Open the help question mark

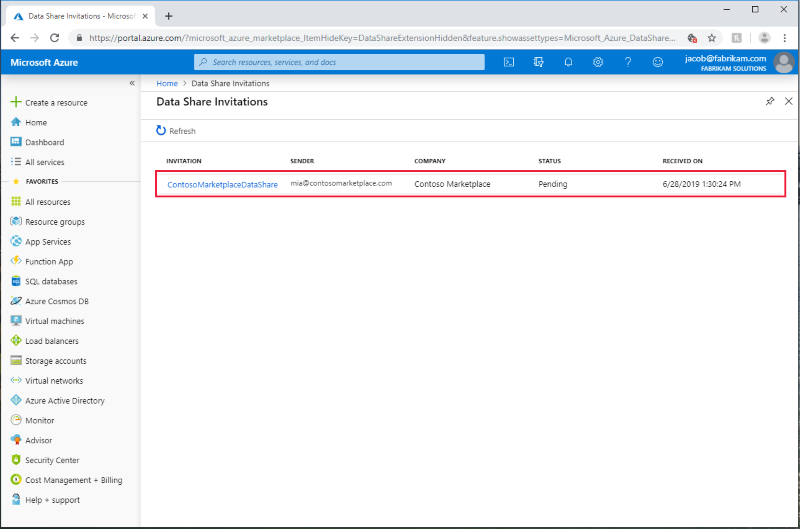pyautogui.click(x=628, y=62)
